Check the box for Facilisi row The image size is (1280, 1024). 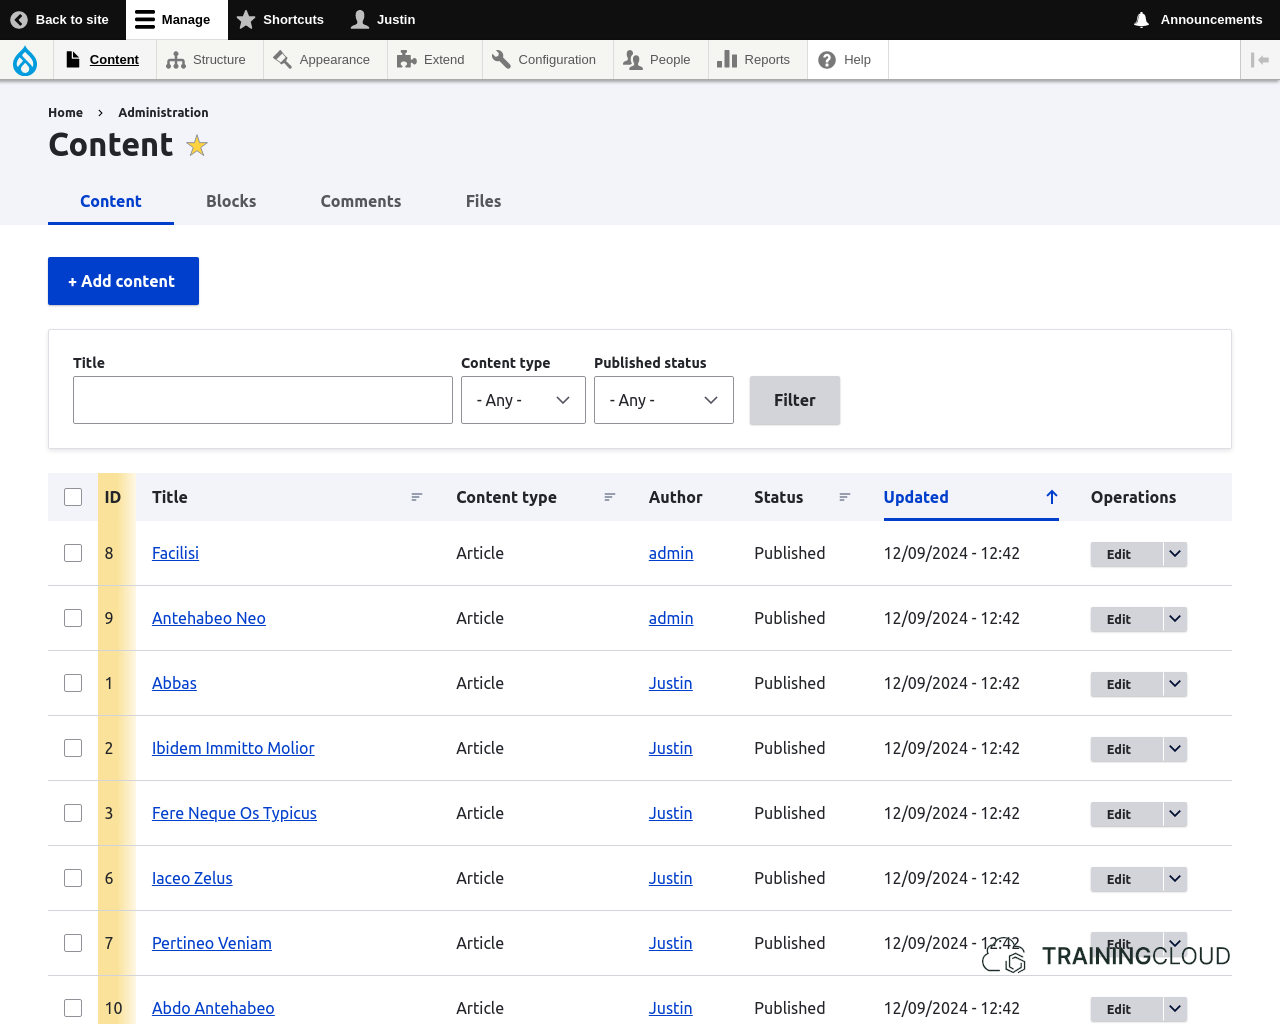(73, 553)
